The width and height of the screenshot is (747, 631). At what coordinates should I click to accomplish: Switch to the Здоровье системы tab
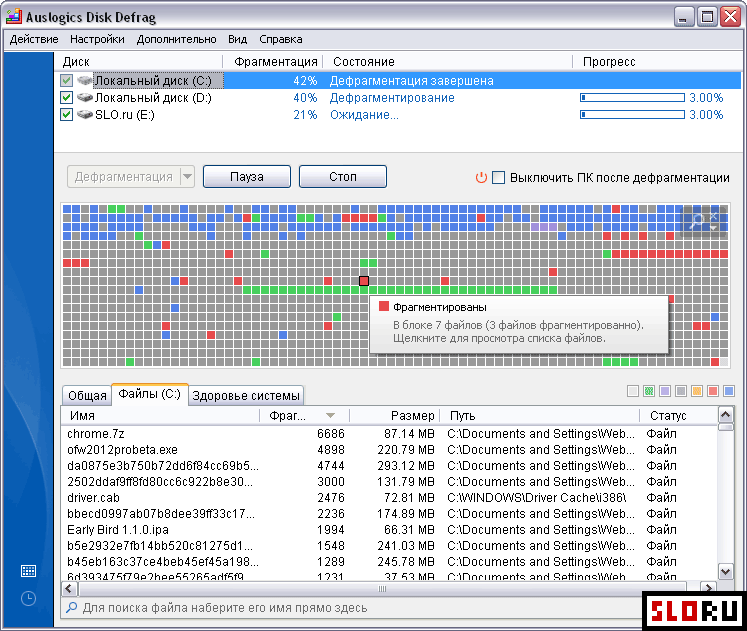pyautogui.click(x=246, y=395)
